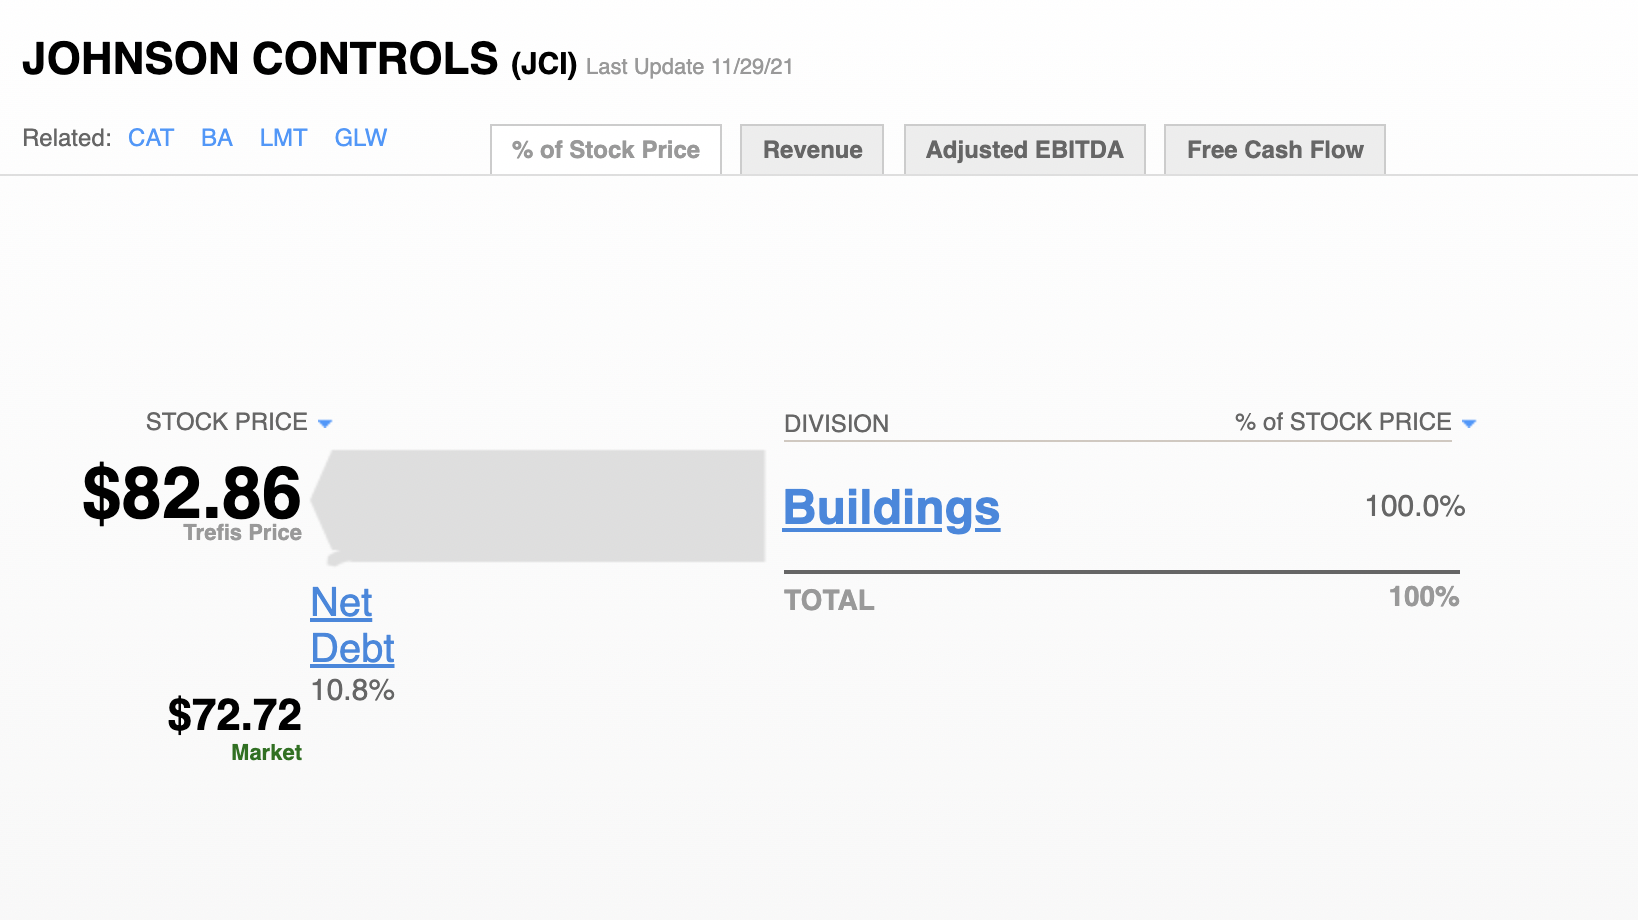Click the TOTAL row in the table
1638x920 pixels.
pos(829,599)
